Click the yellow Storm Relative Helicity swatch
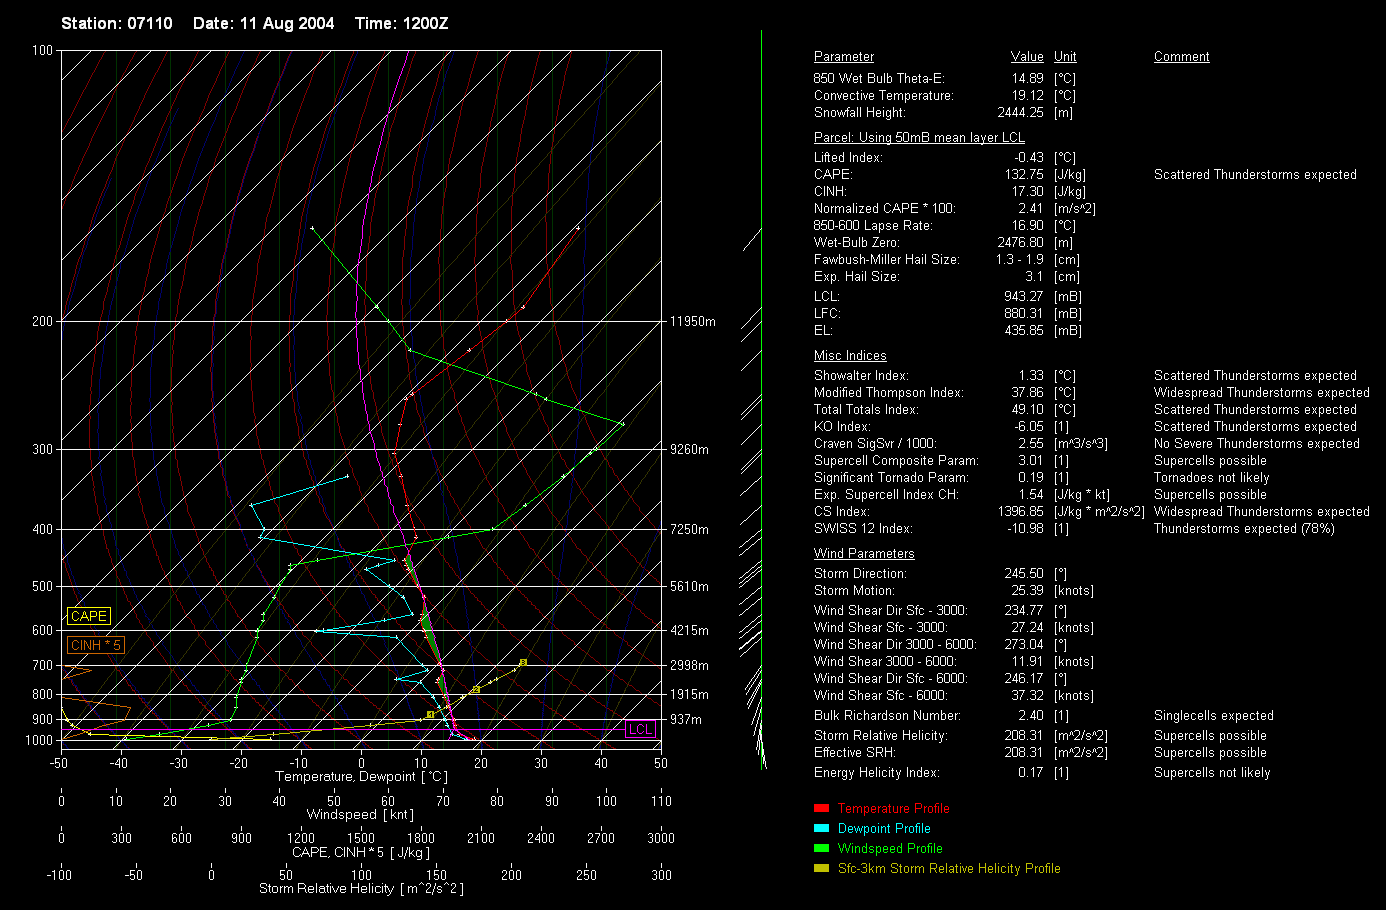1386x910 pixels. point(821,868)
